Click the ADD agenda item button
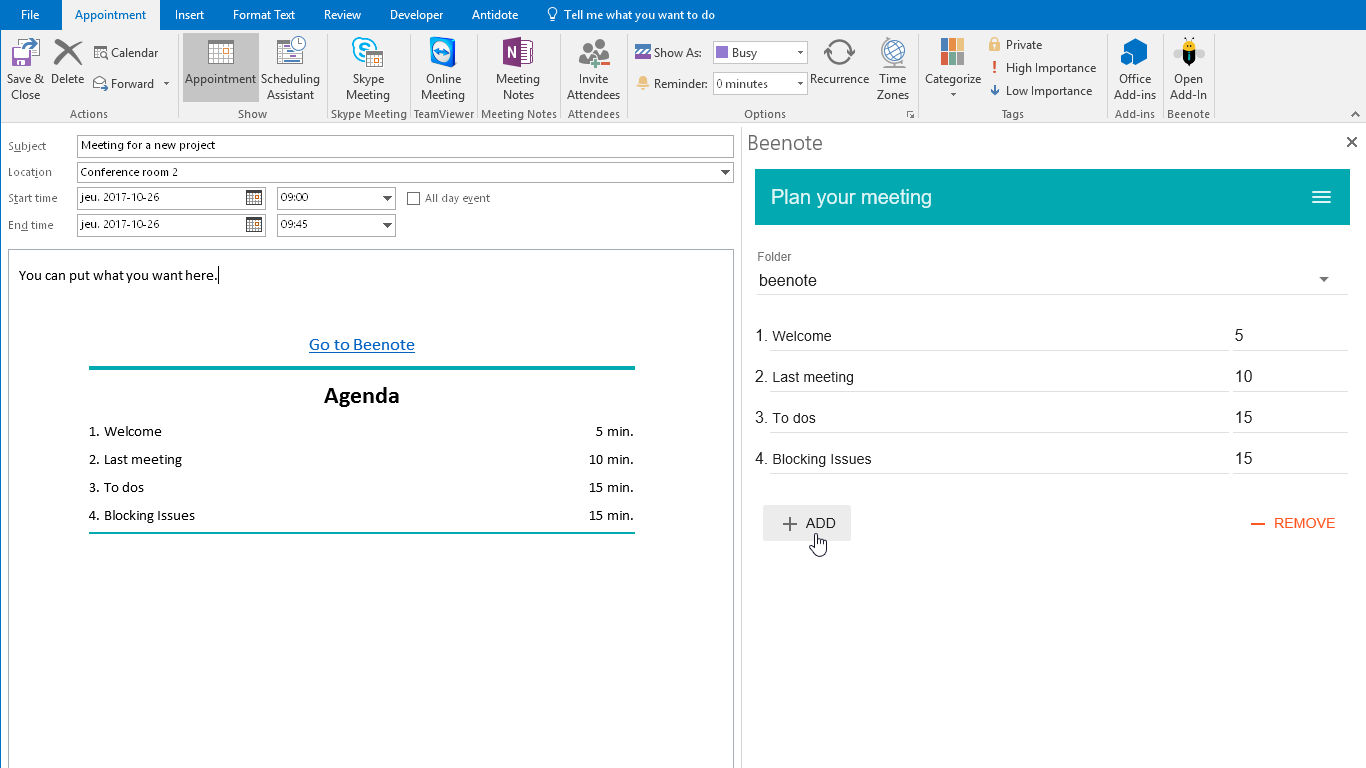The width and height of the screenshot is (1366, 768). (807, 523)
